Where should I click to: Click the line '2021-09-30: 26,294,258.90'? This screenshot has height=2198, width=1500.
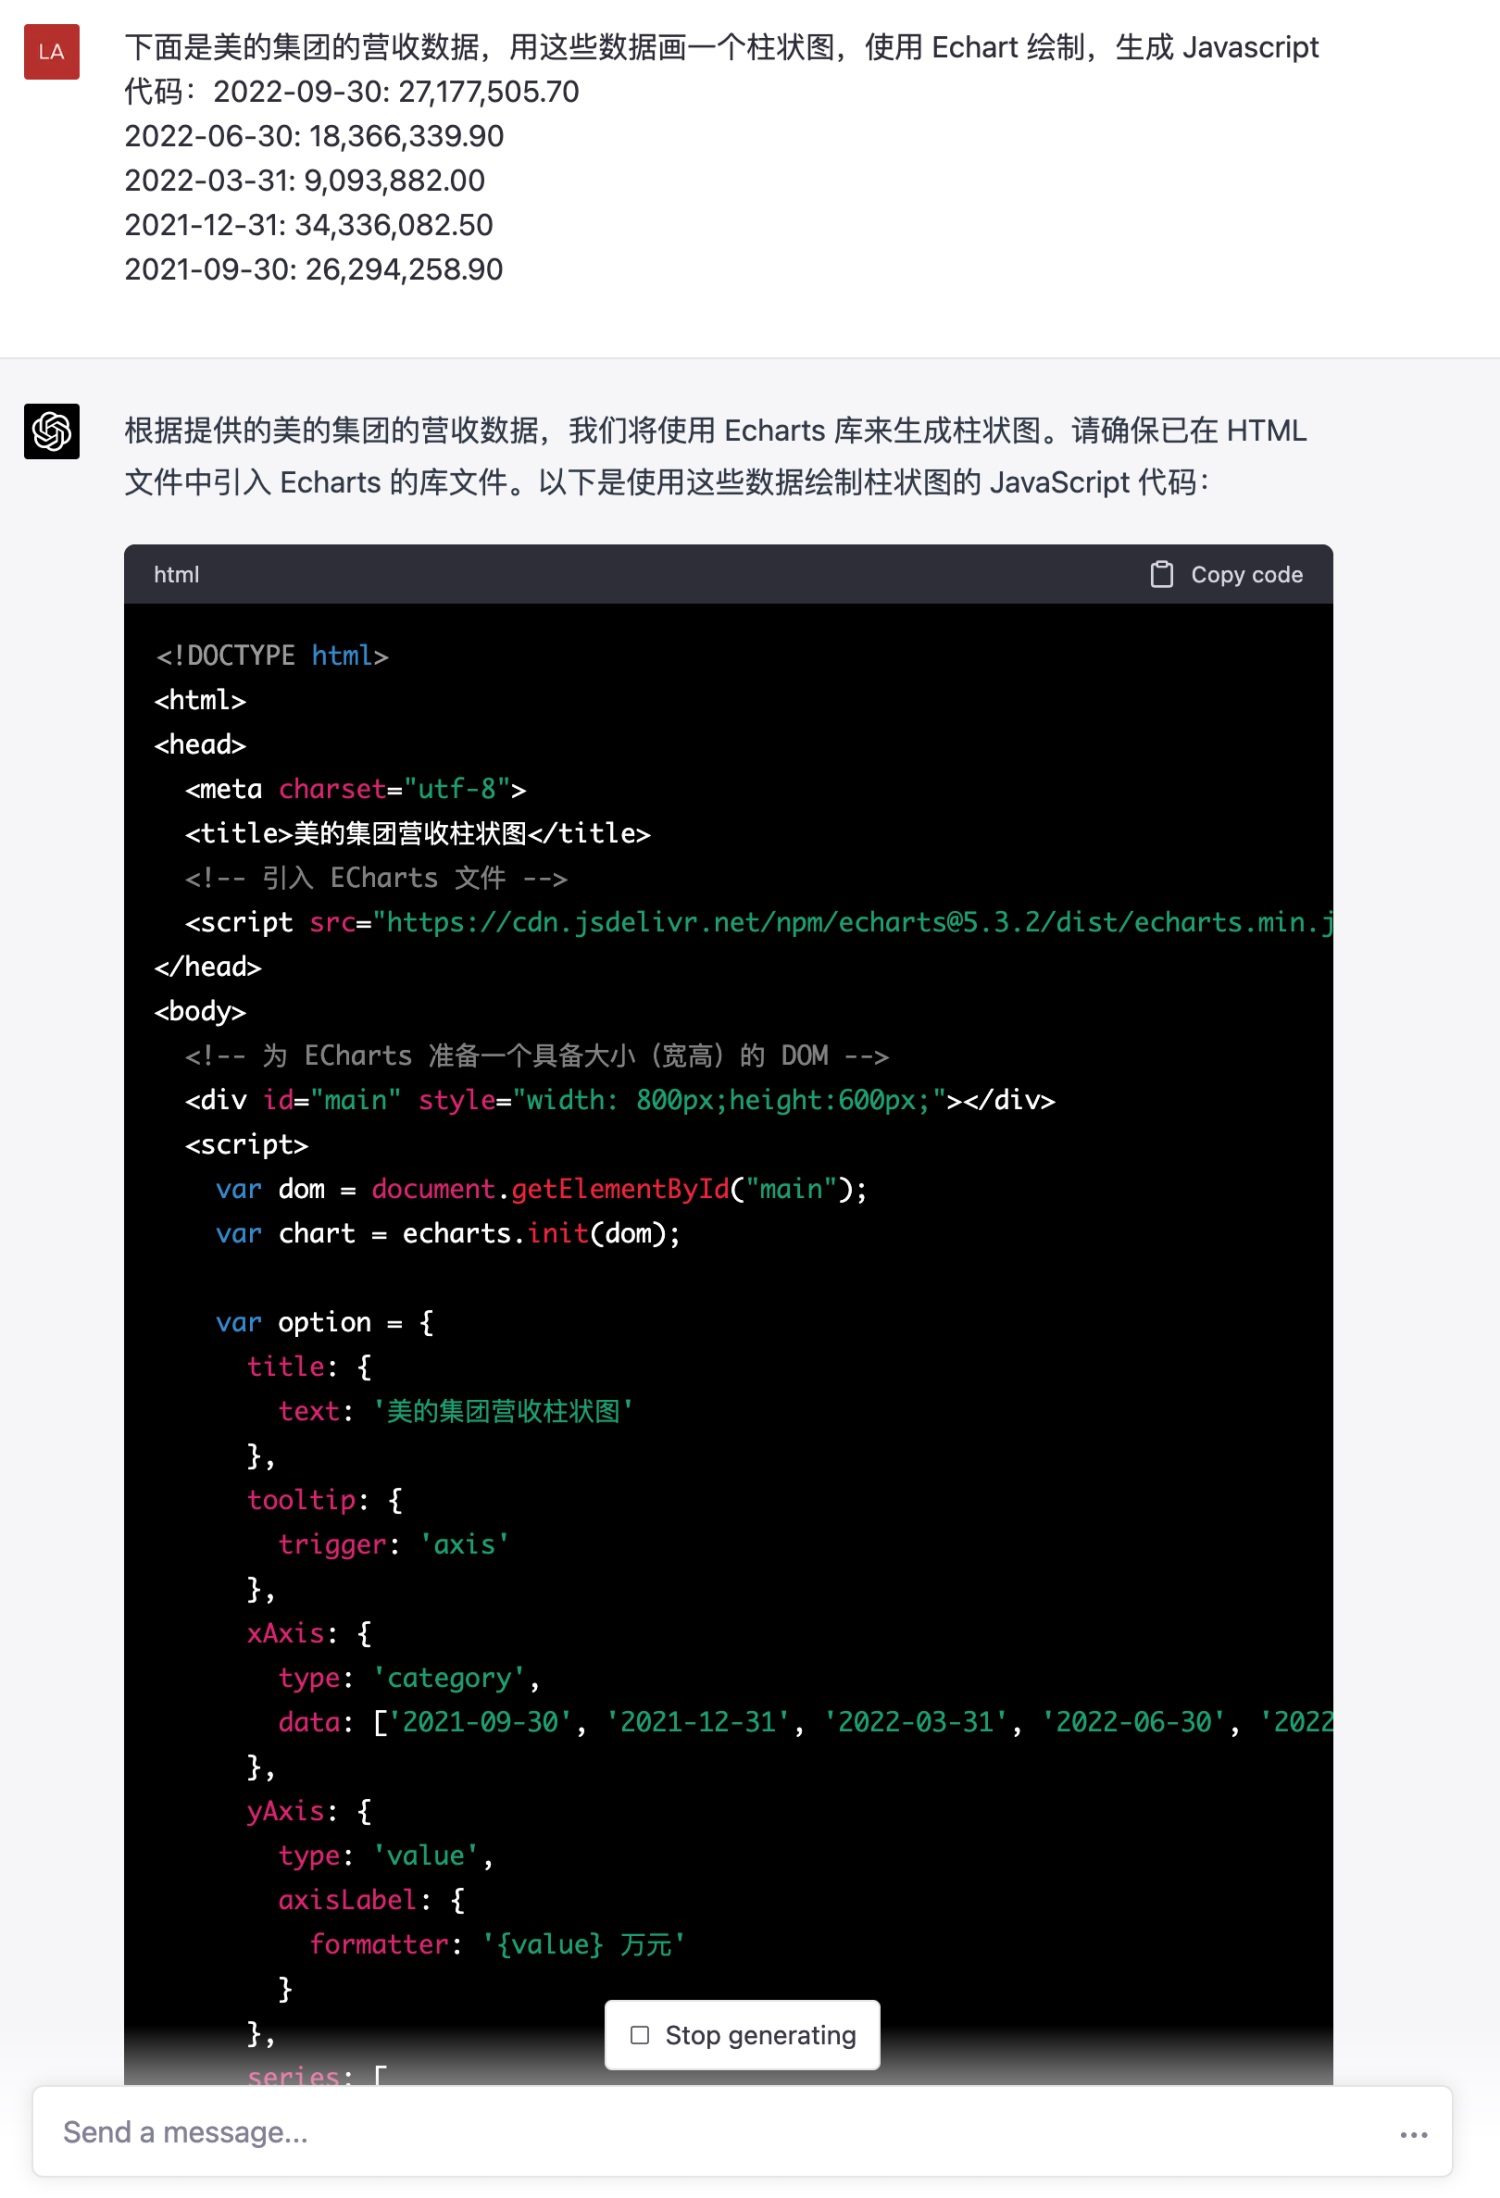(x=313, y=270)
